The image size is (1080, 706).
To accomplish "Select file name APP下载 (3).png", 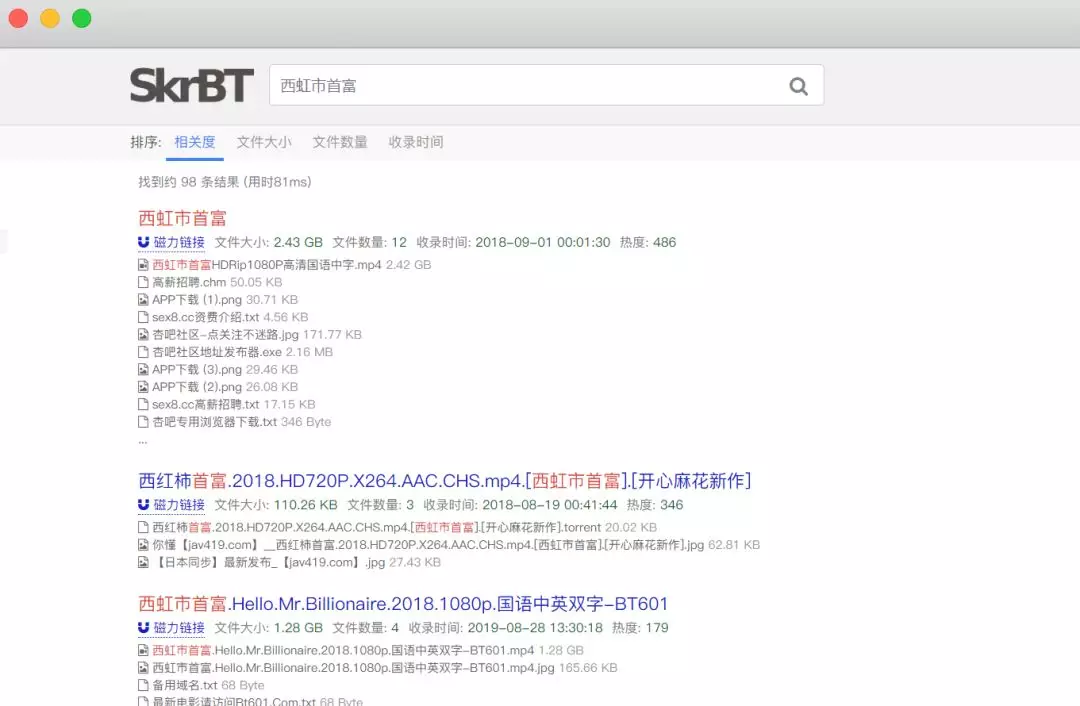I will [x=197, y=369].
